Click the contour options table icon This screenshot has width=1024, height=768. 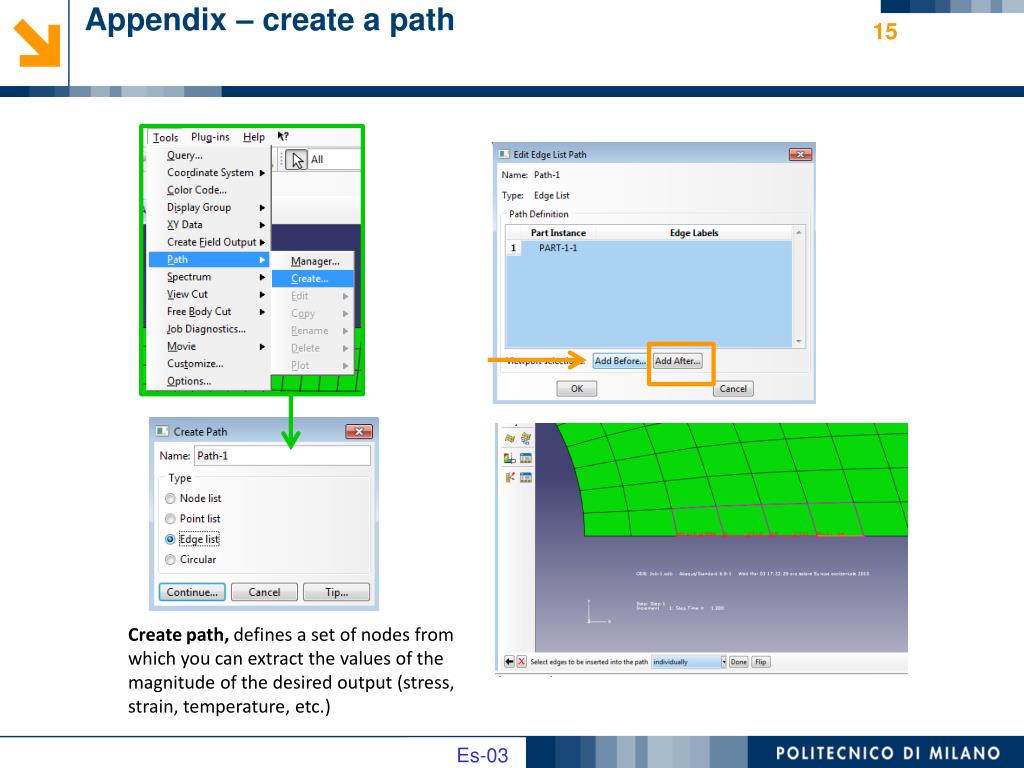click(x=526, y=458)
